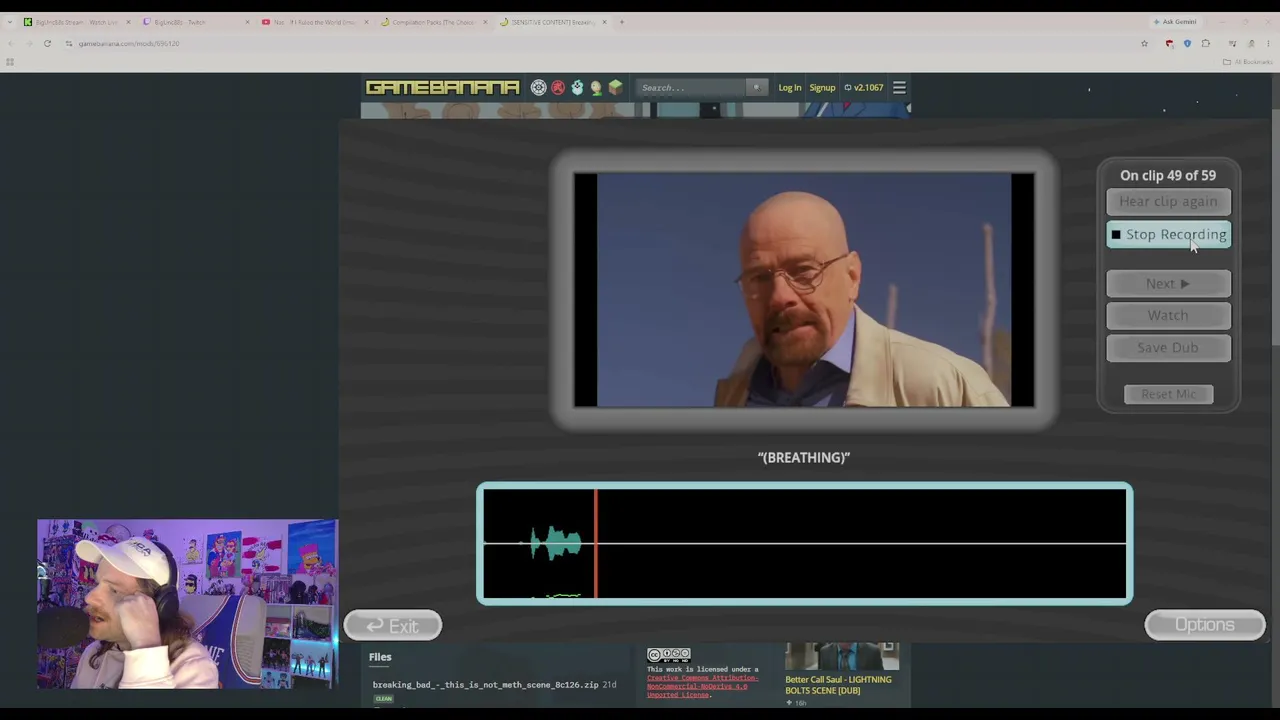Click the "(BREATHING)" subtitle text
Image resolution: width=1280 pixels, height=720 pixels.
[x=804, y=458]
